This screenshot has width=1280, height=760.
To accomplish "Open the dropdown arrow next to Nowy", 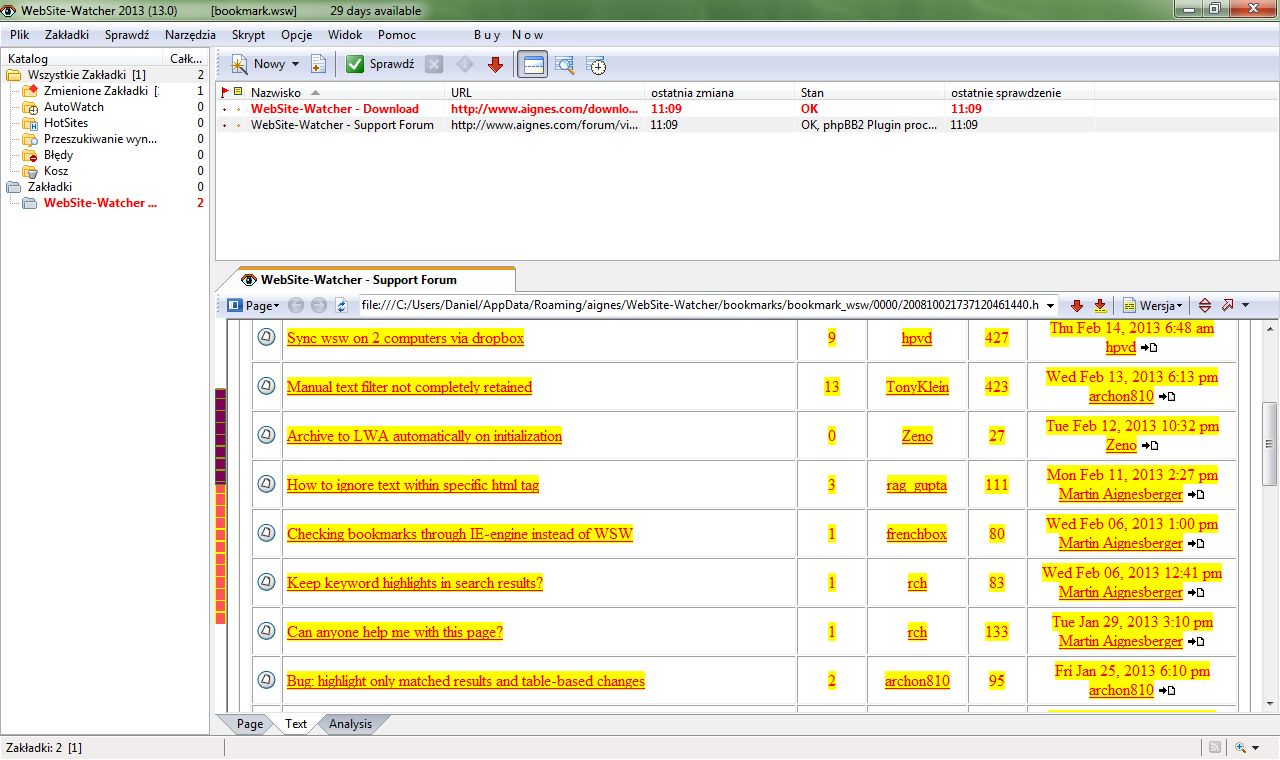I will [295, 64].
